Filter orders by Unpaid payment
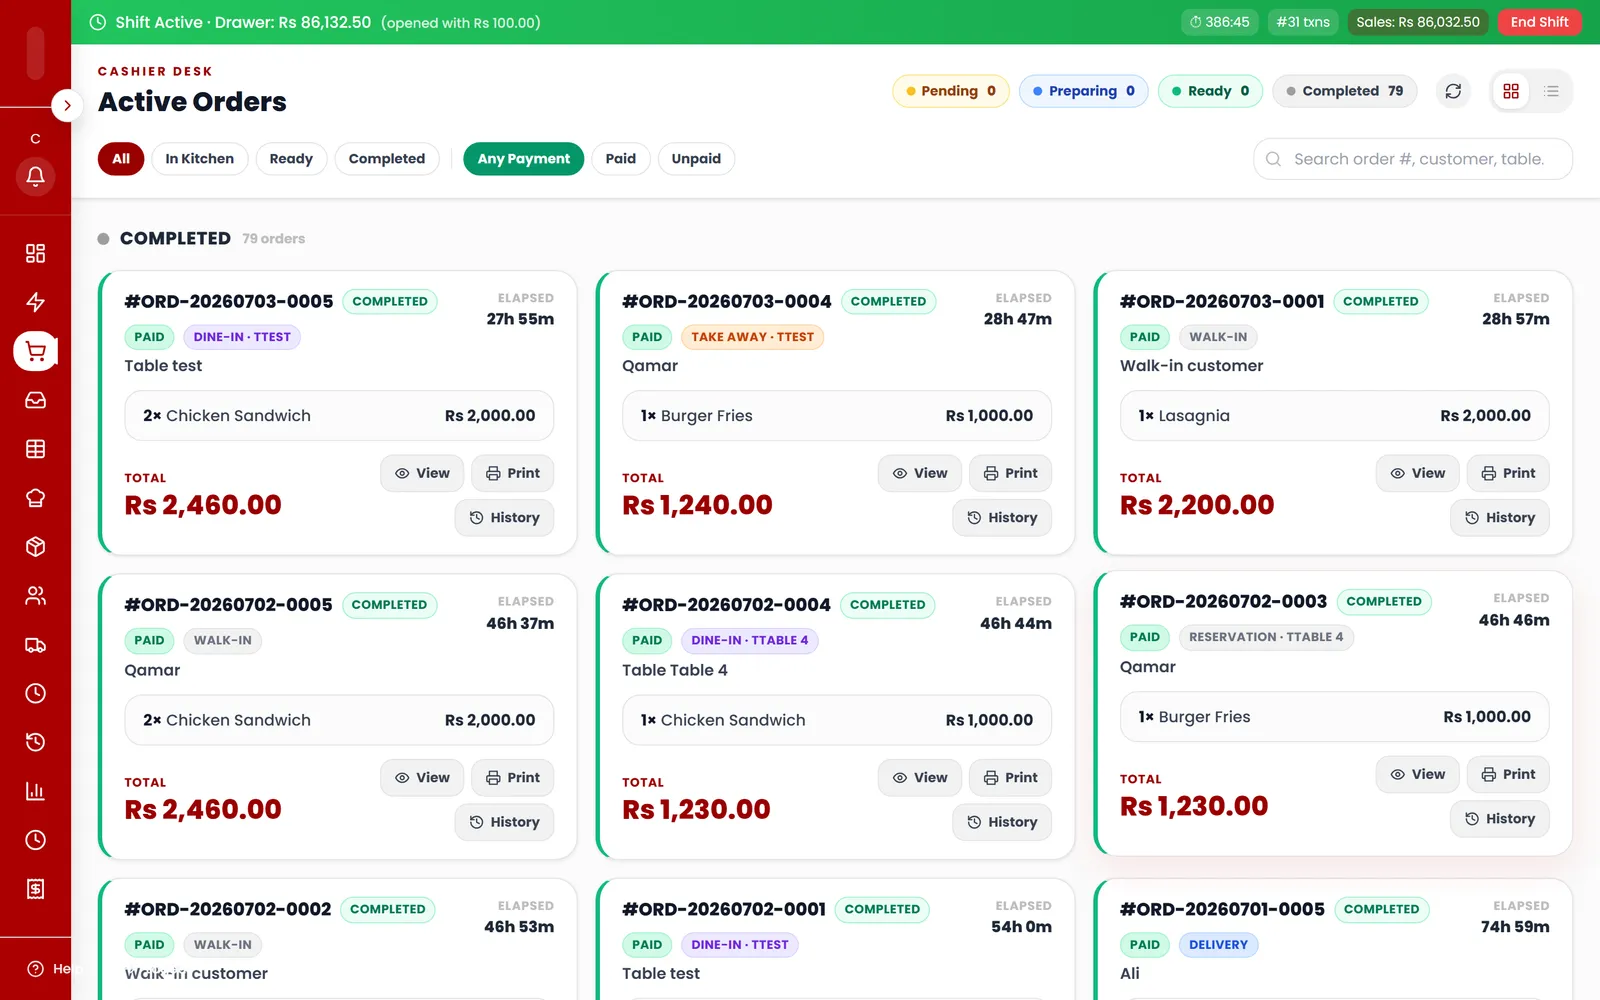The width and height of the screenshot is (1600, 1000). (x=696, y=159)
